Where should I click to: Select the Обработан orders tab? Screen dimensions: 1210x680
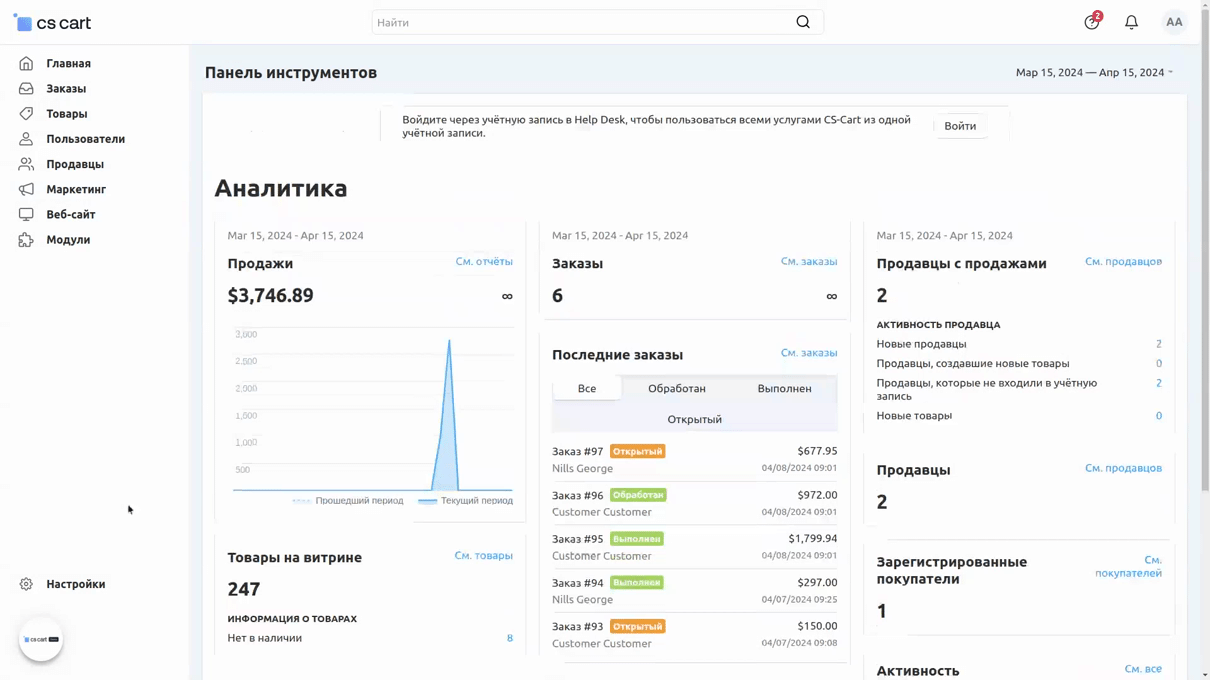click(676, 388)
